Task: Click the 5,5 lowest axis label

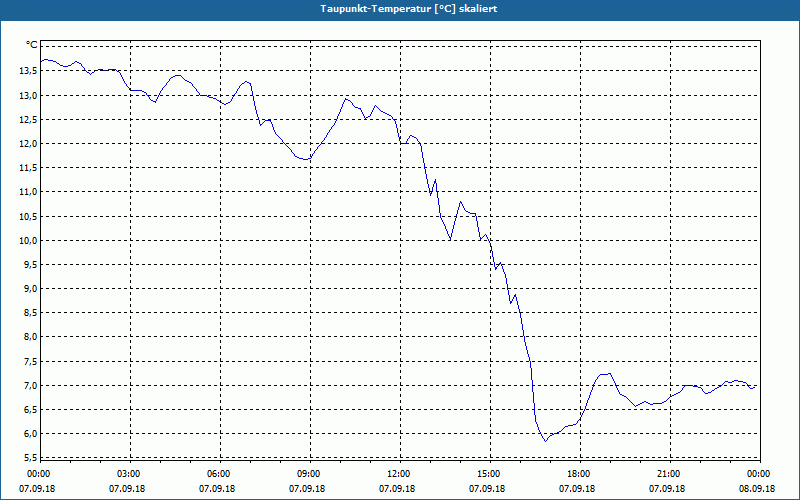Action: click(30, 457)
